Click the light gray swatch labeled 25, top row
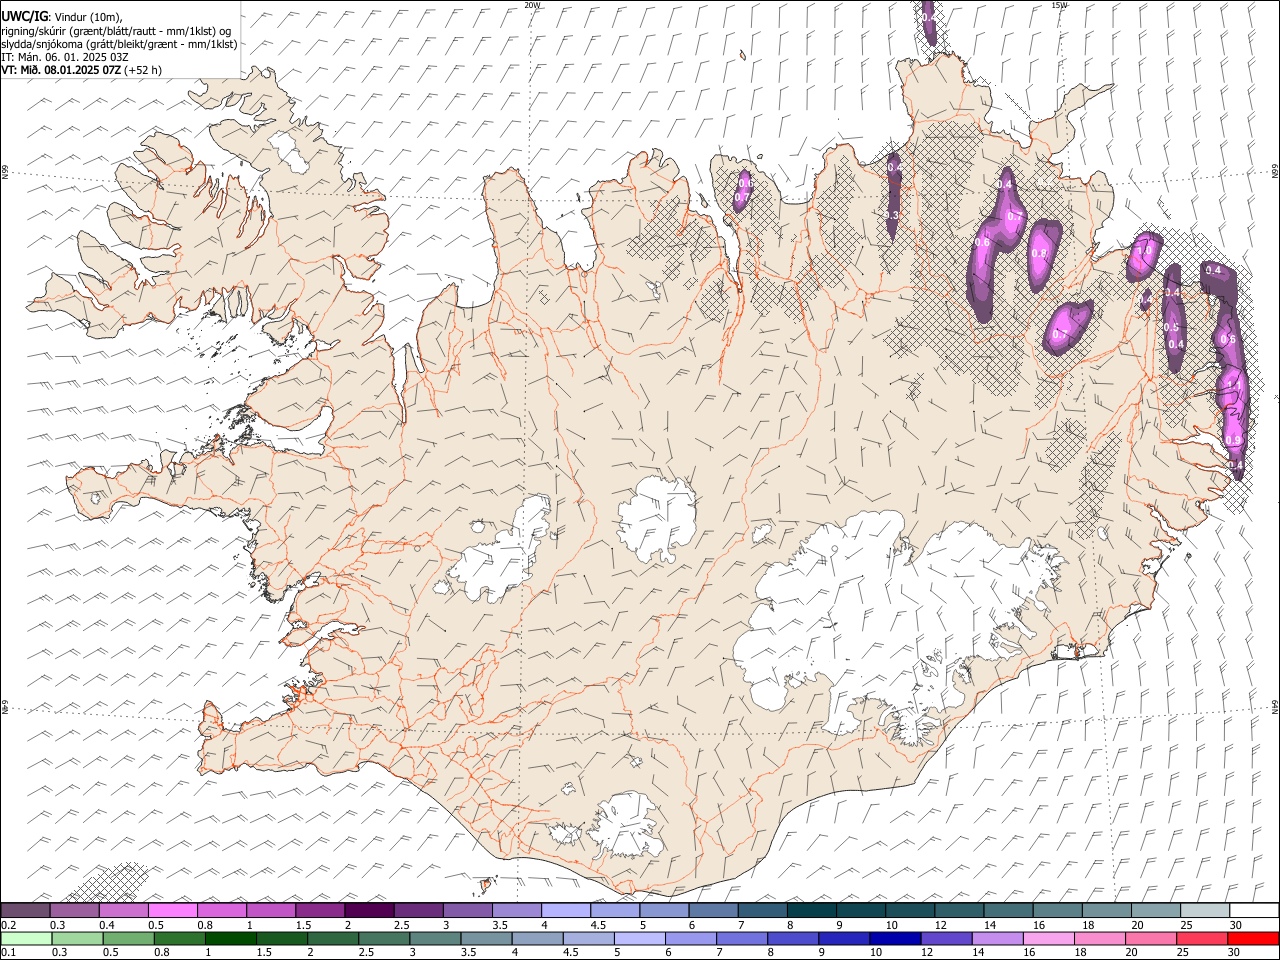This screenshot has width=1280, height=960. tap(1205, 910)
